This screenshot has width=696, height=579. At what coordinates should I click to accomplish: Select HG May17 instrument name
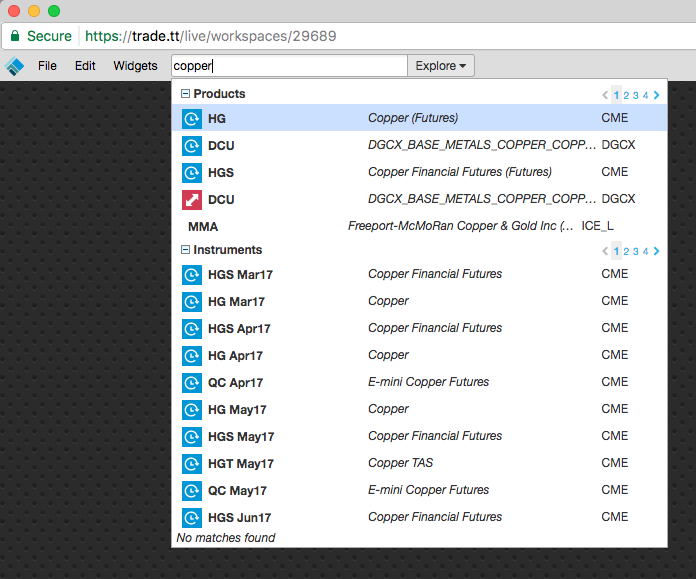[x=237, y=410]
